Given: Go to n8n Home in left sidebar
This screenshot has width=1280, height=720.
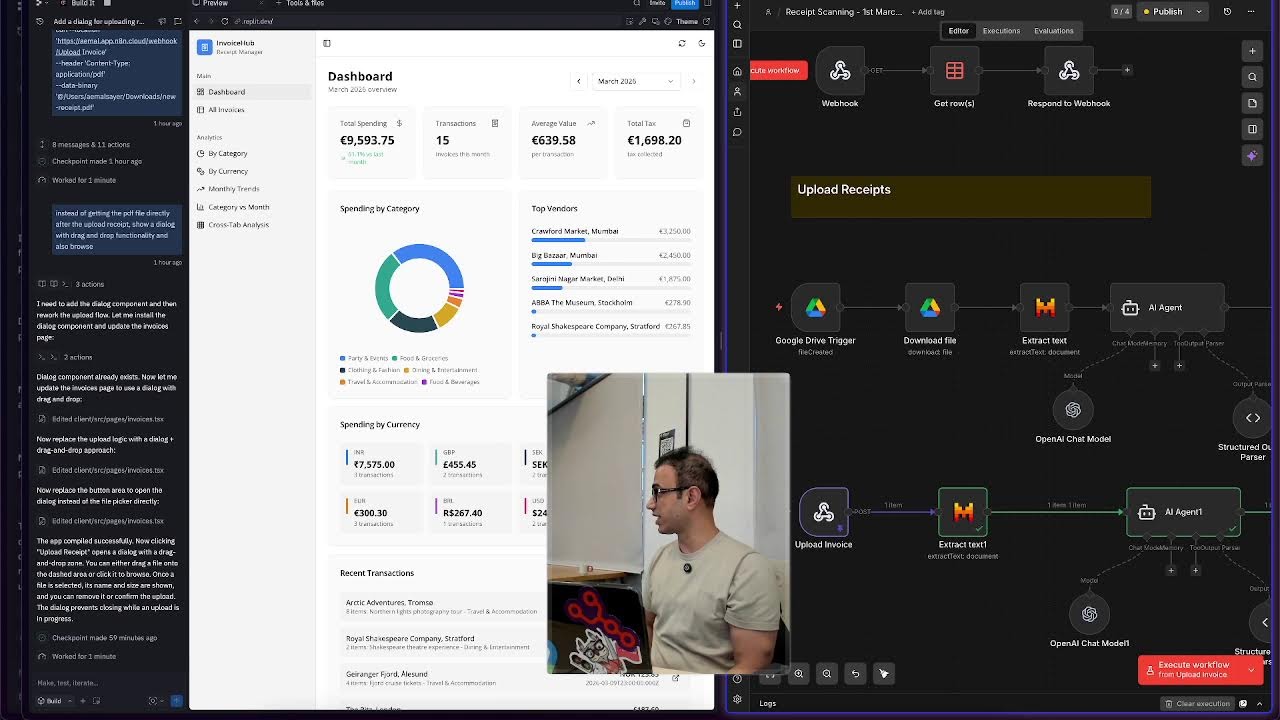Looking at the screenshot, I should (737, 71).
